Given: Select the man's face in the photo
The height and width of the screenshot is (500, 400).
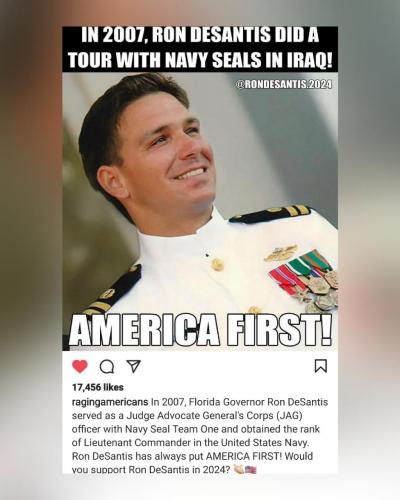Looking at the screenshot, I should pos(167,150).
